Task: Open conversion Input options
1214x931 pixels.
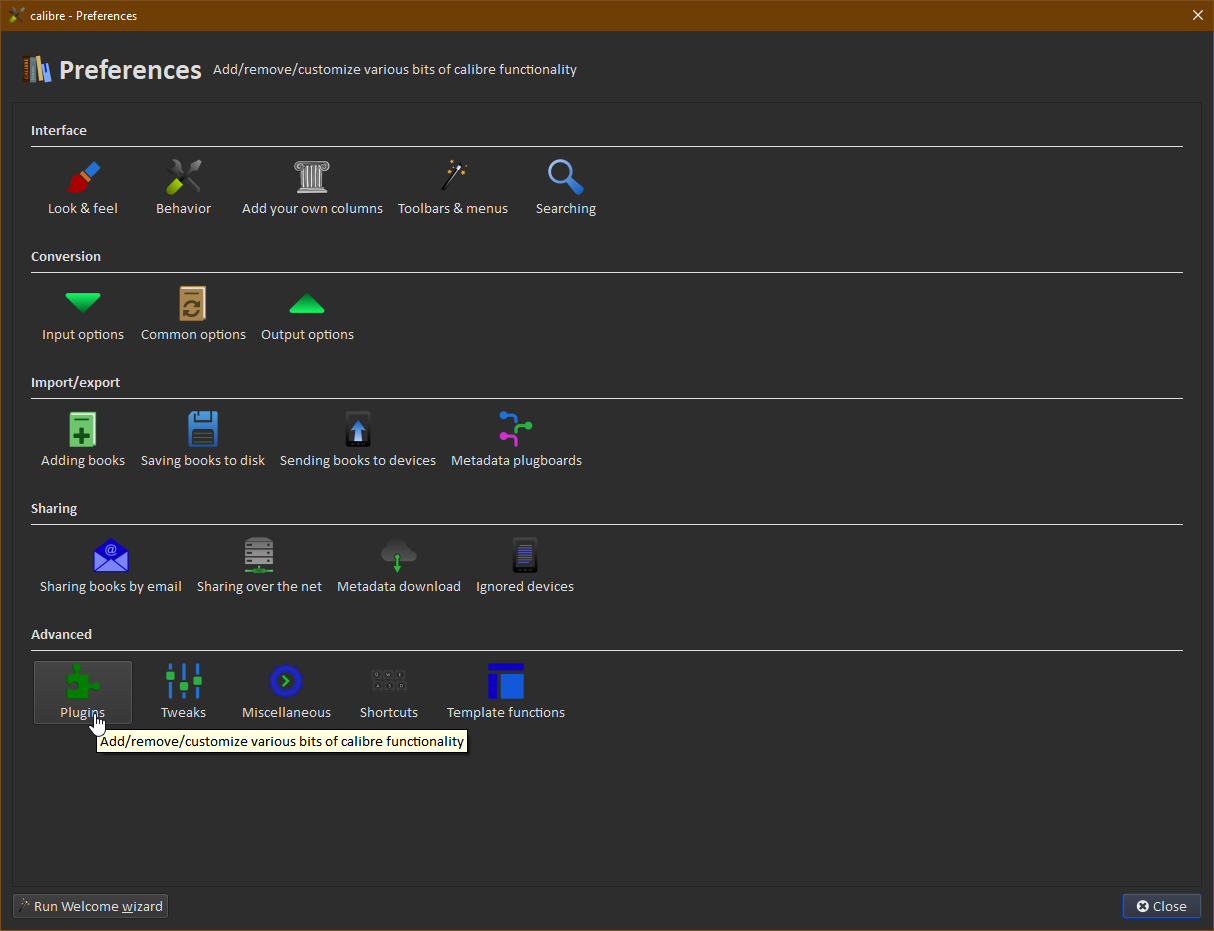Action: [x=83, y=314]
